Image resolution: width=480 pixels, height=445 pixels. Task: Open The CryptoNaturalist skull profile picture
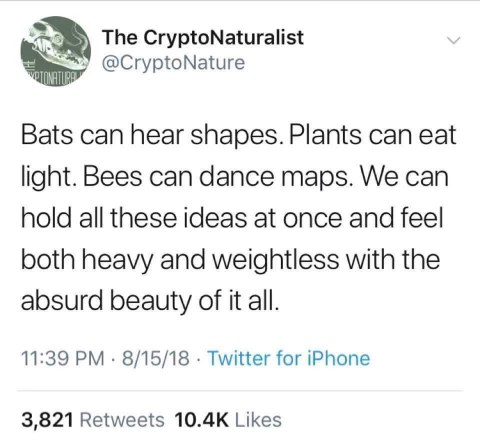tap(56, 51)
